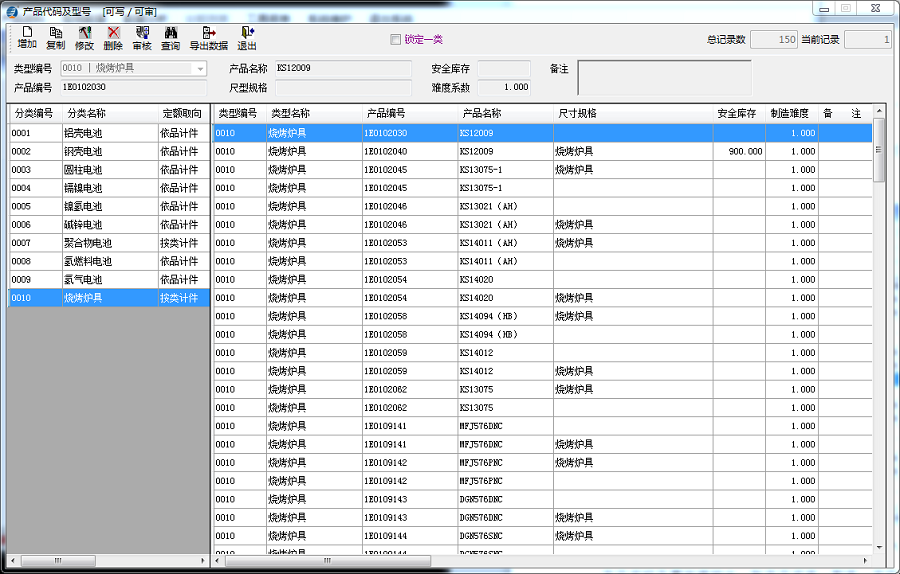Click the 删除 (Delete) toolbar icon
The width and height of the screenshot is (900, 574).
coord(113,38)
